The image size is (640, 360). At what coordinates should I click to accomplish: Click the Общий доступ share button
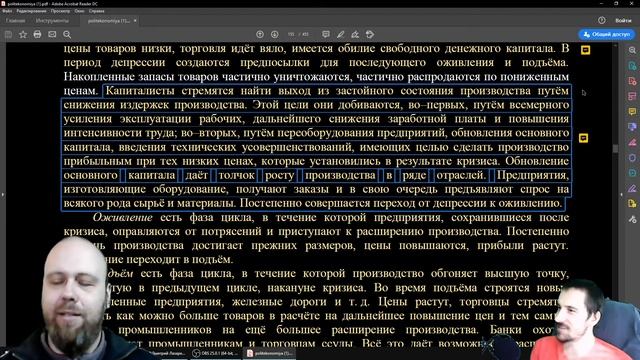[x=607, y=35]
